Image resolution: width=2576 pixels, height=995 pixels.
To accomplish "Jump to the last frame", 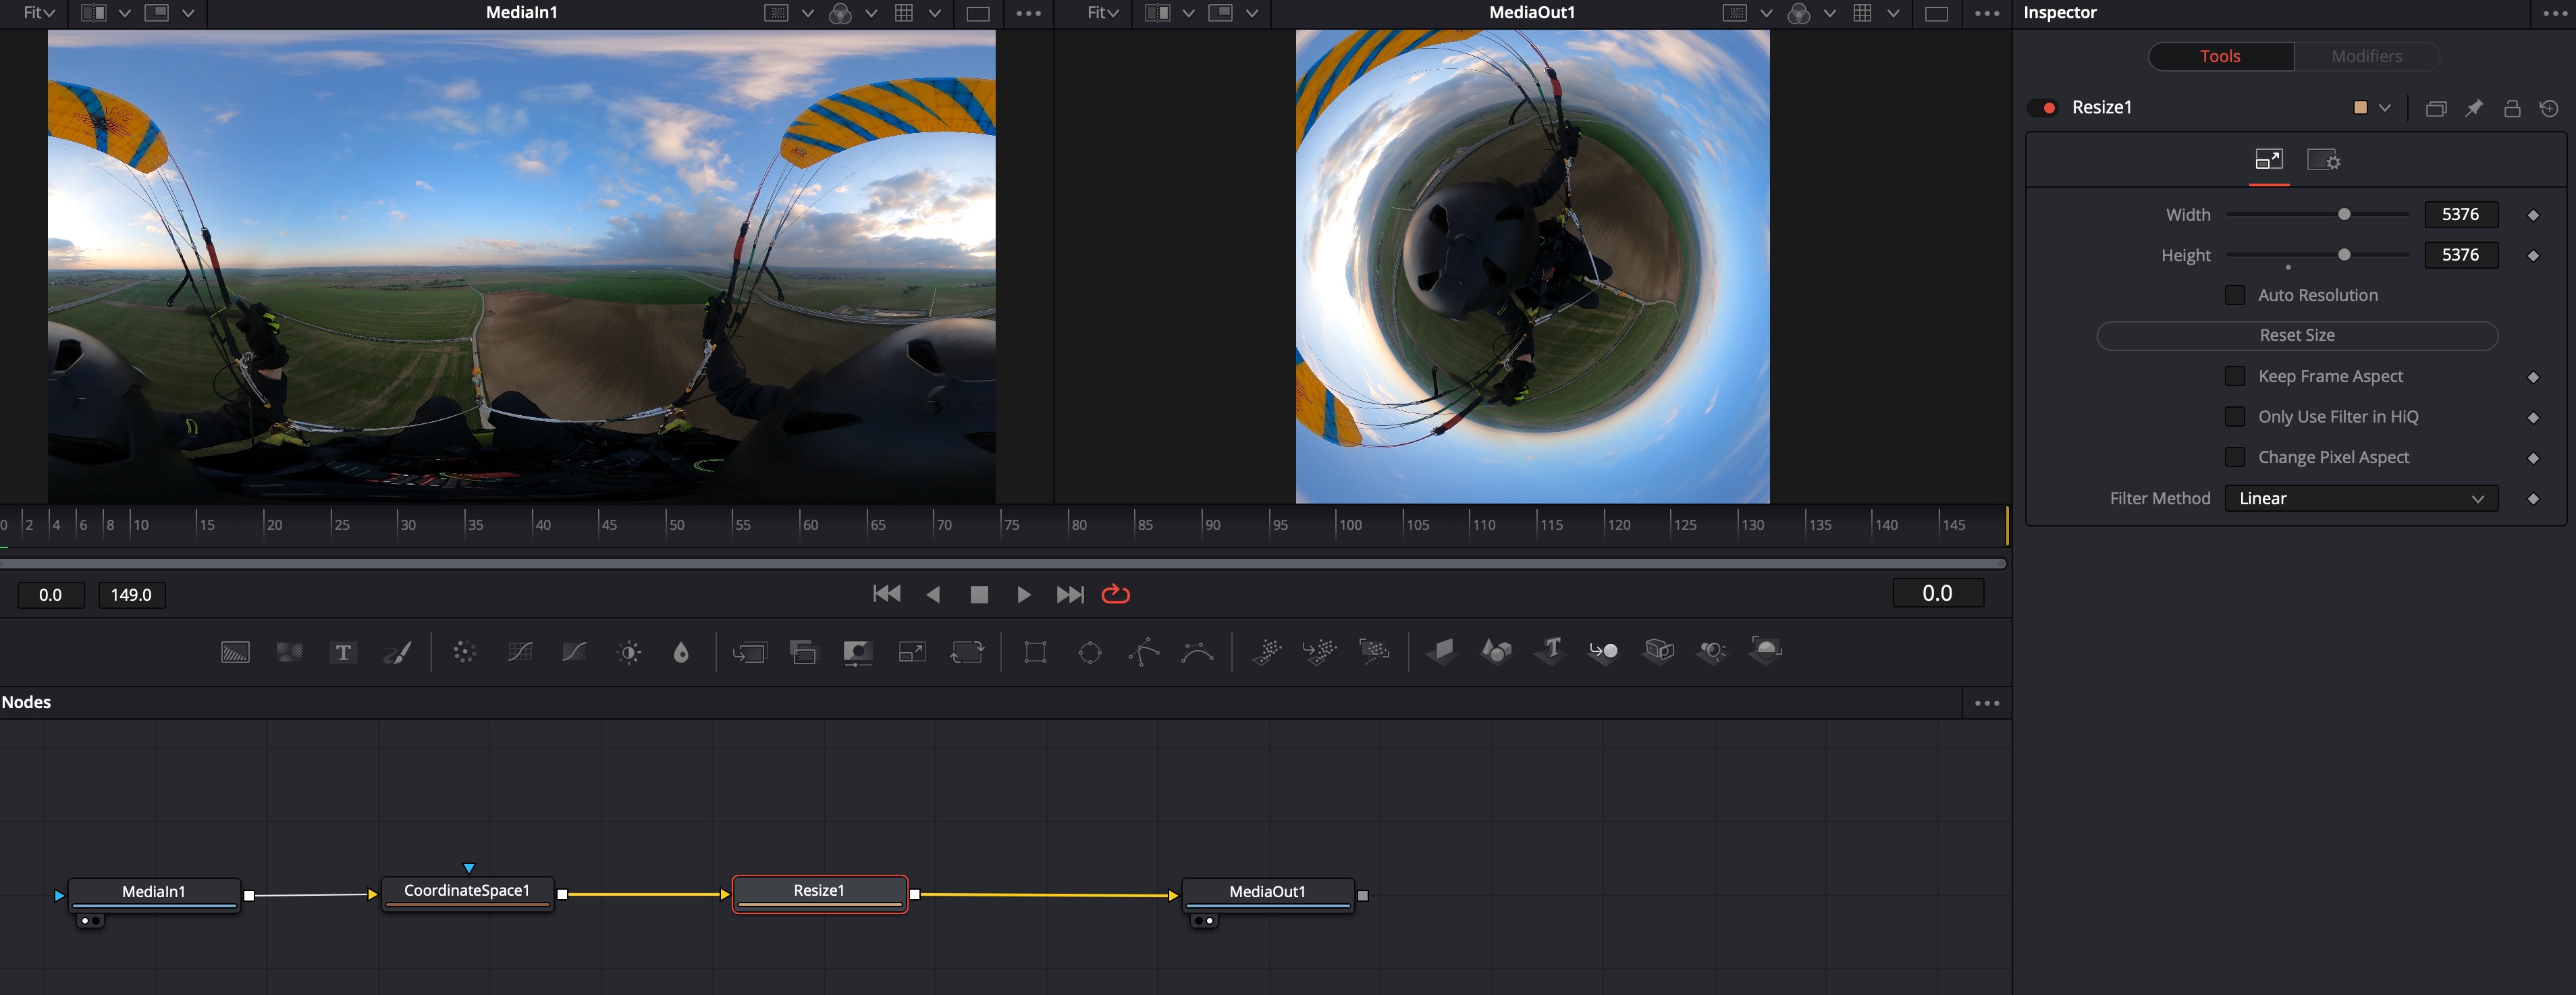I will click(1070, 595).
